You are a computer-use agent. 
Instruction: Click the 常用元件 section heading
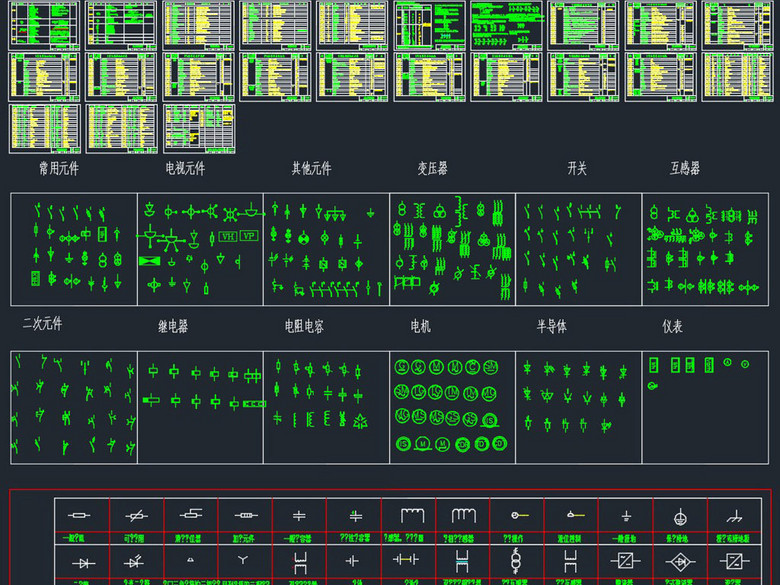58,169
